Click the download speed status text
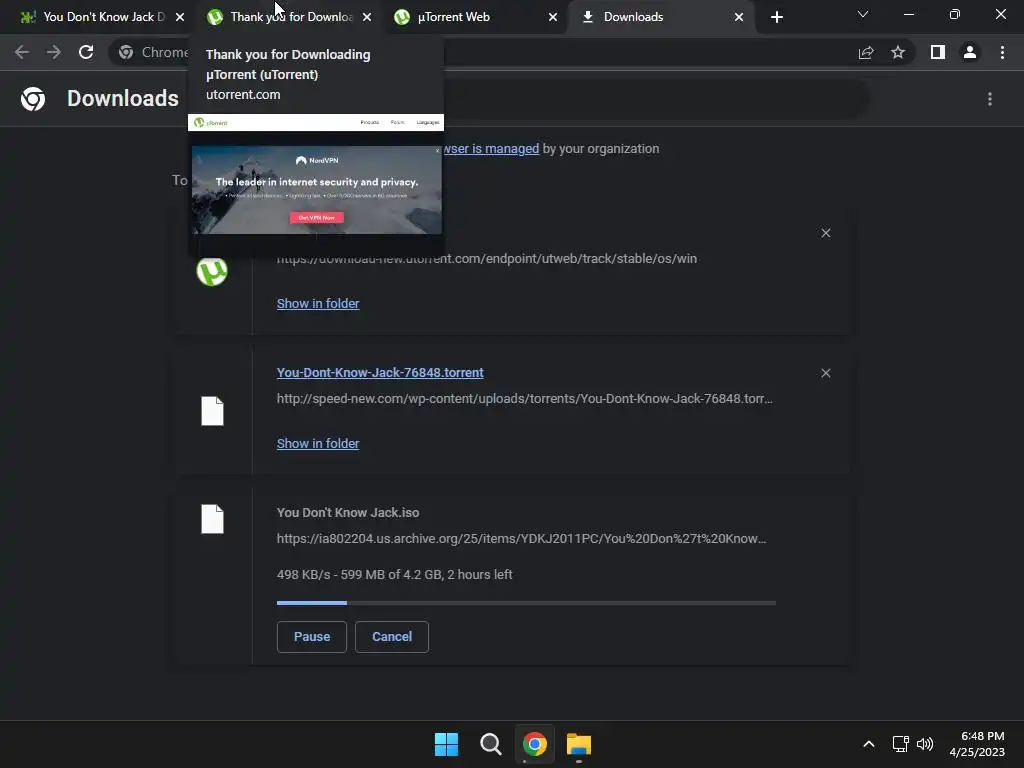 pos(394,575)
